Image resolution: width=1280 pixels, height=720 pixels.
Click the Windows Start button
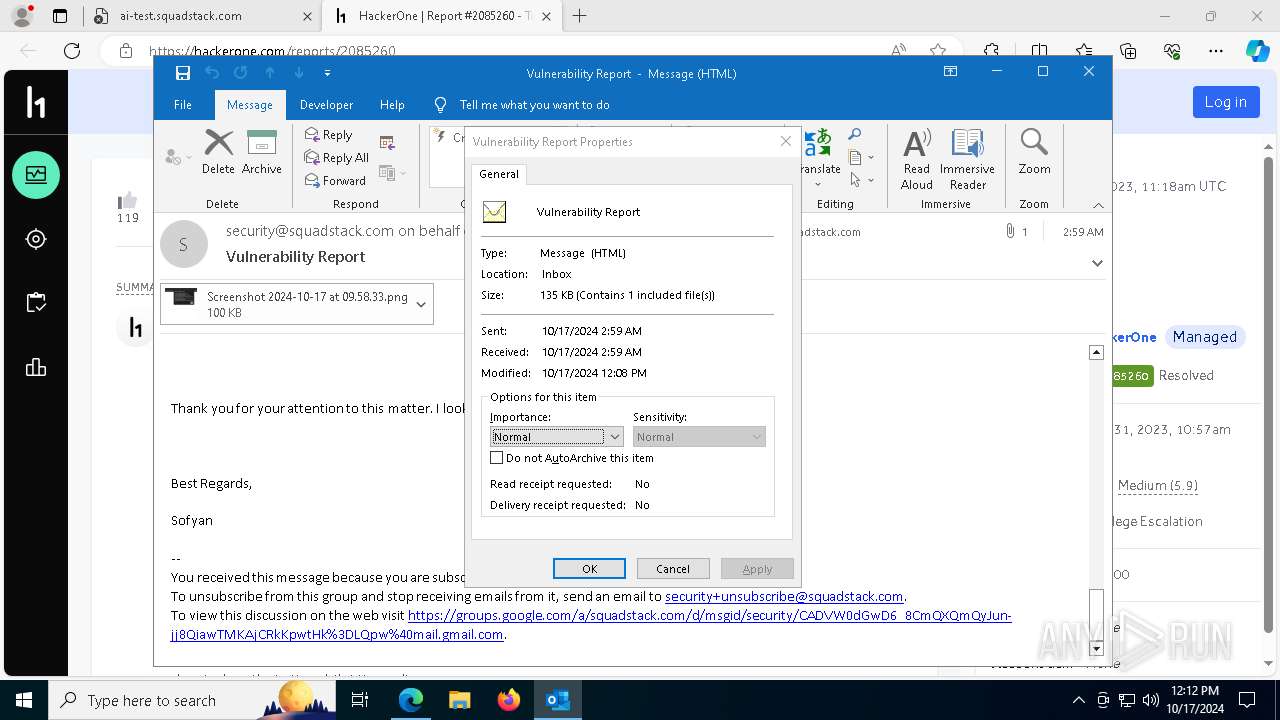coord(24,700)
